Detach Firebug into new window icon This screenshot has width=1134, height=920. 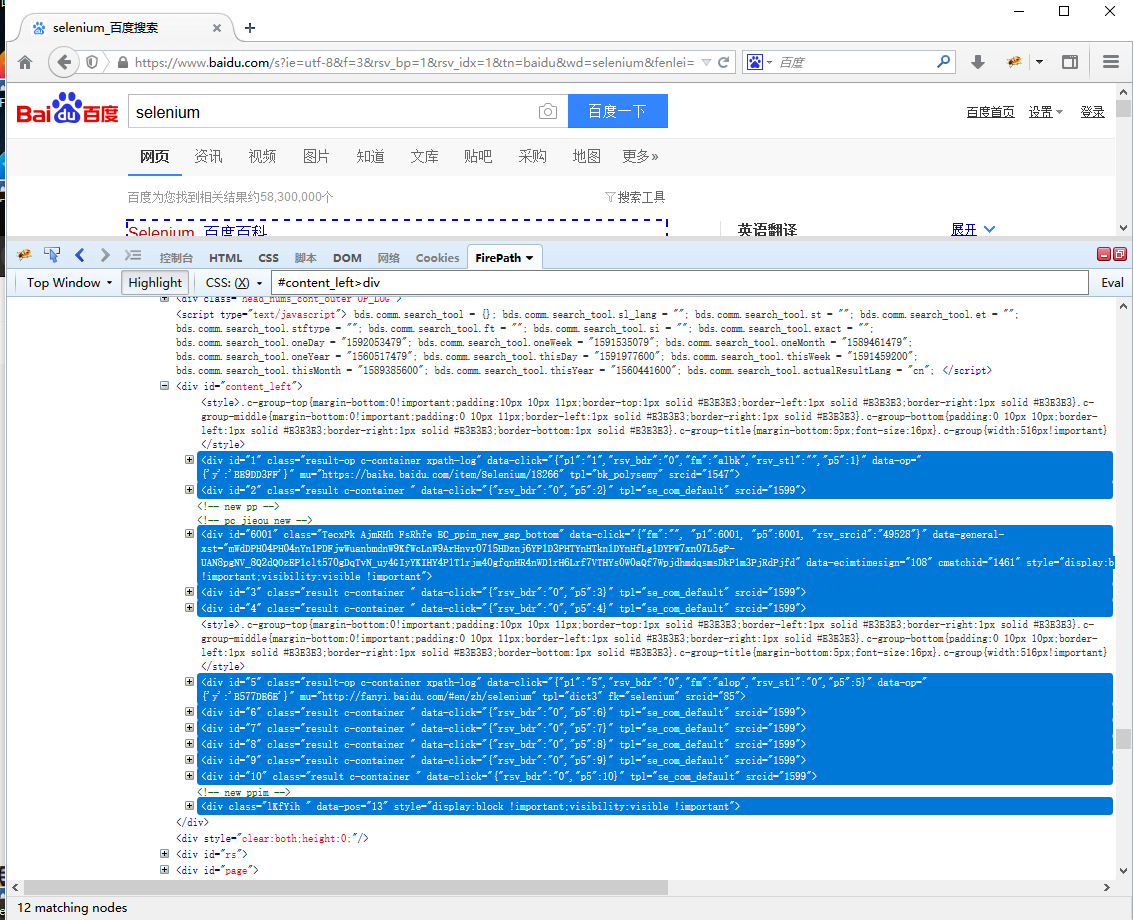pos(1120,254)
